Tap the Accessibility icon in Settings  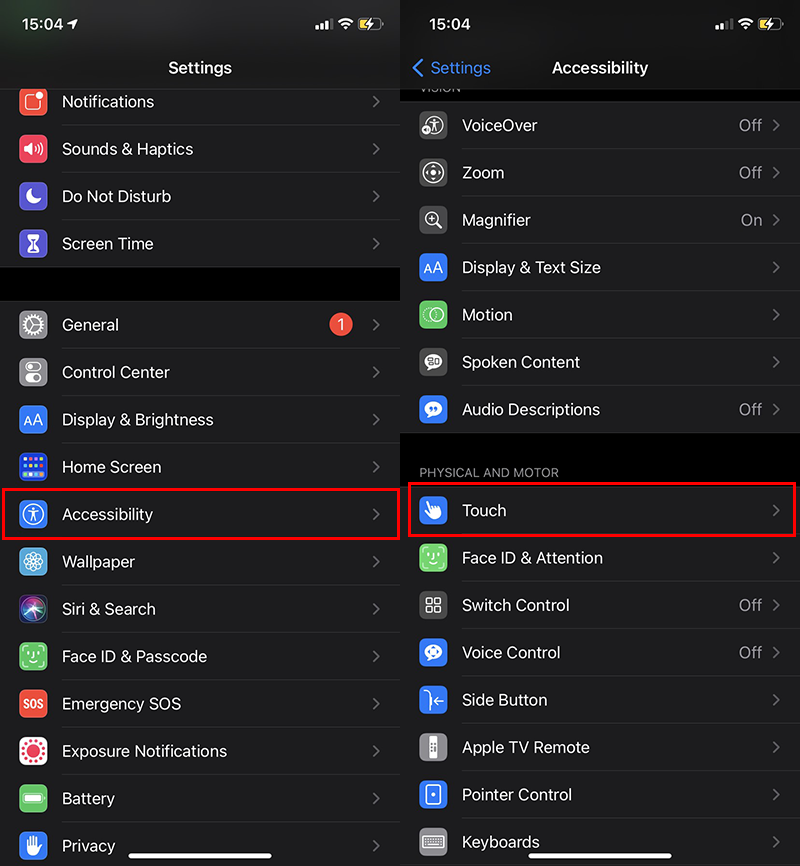click(33, 514)
